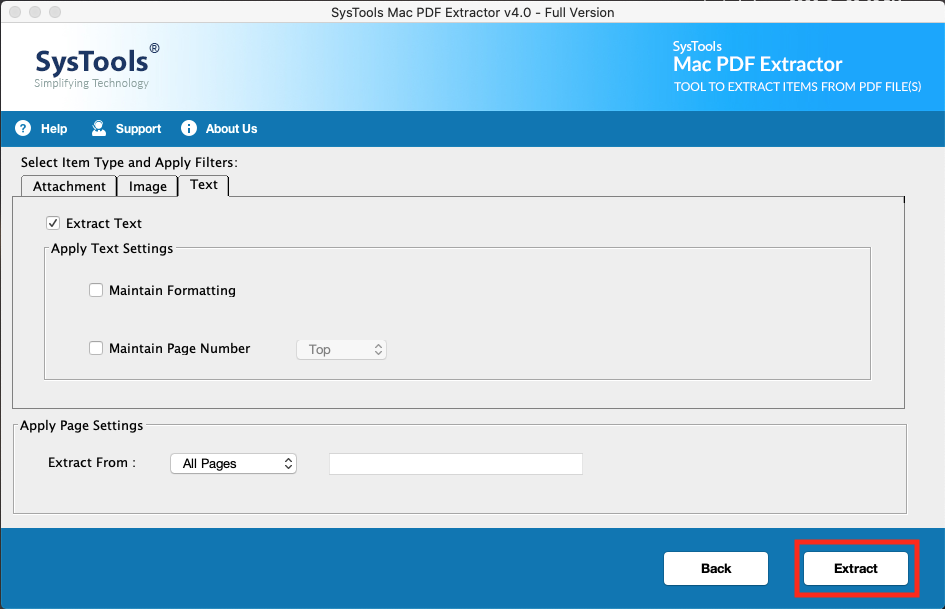Click the Extract button
945x609 pixels.
pyautogui.click(x=856, y=568)
